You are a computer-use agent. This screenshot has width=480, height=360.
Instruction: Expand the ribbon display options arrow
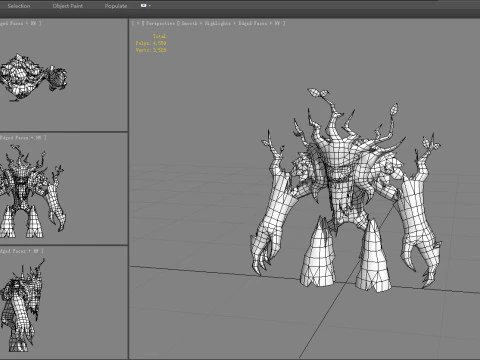tap(150, 6)
